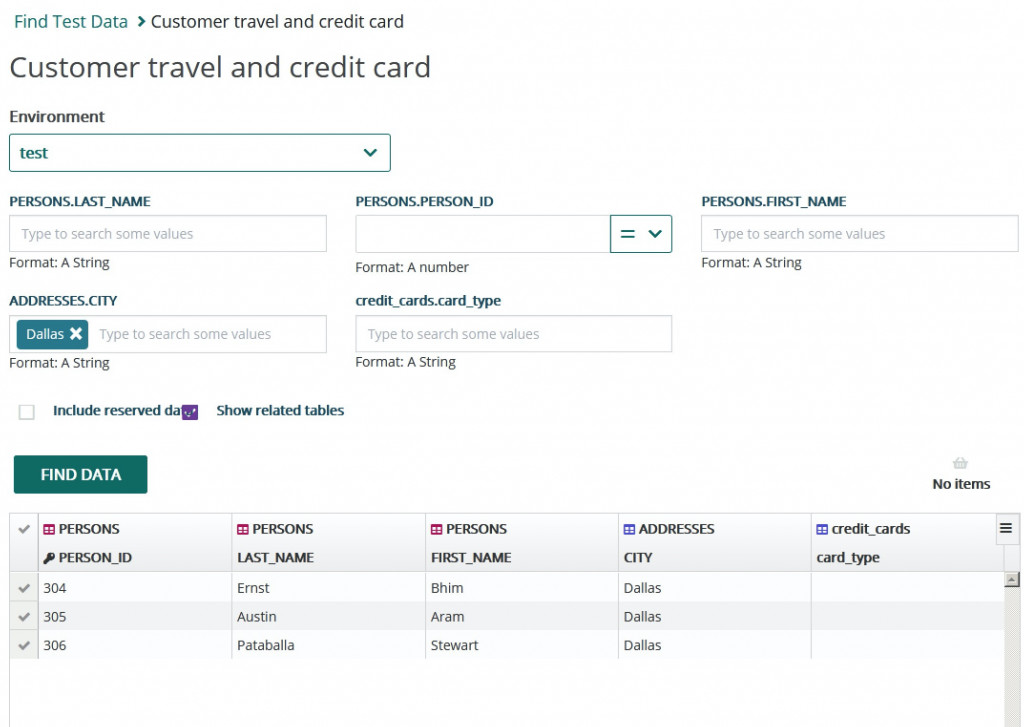
Task: Click the PERSON_ID key icon
Action: pos(49,558)
